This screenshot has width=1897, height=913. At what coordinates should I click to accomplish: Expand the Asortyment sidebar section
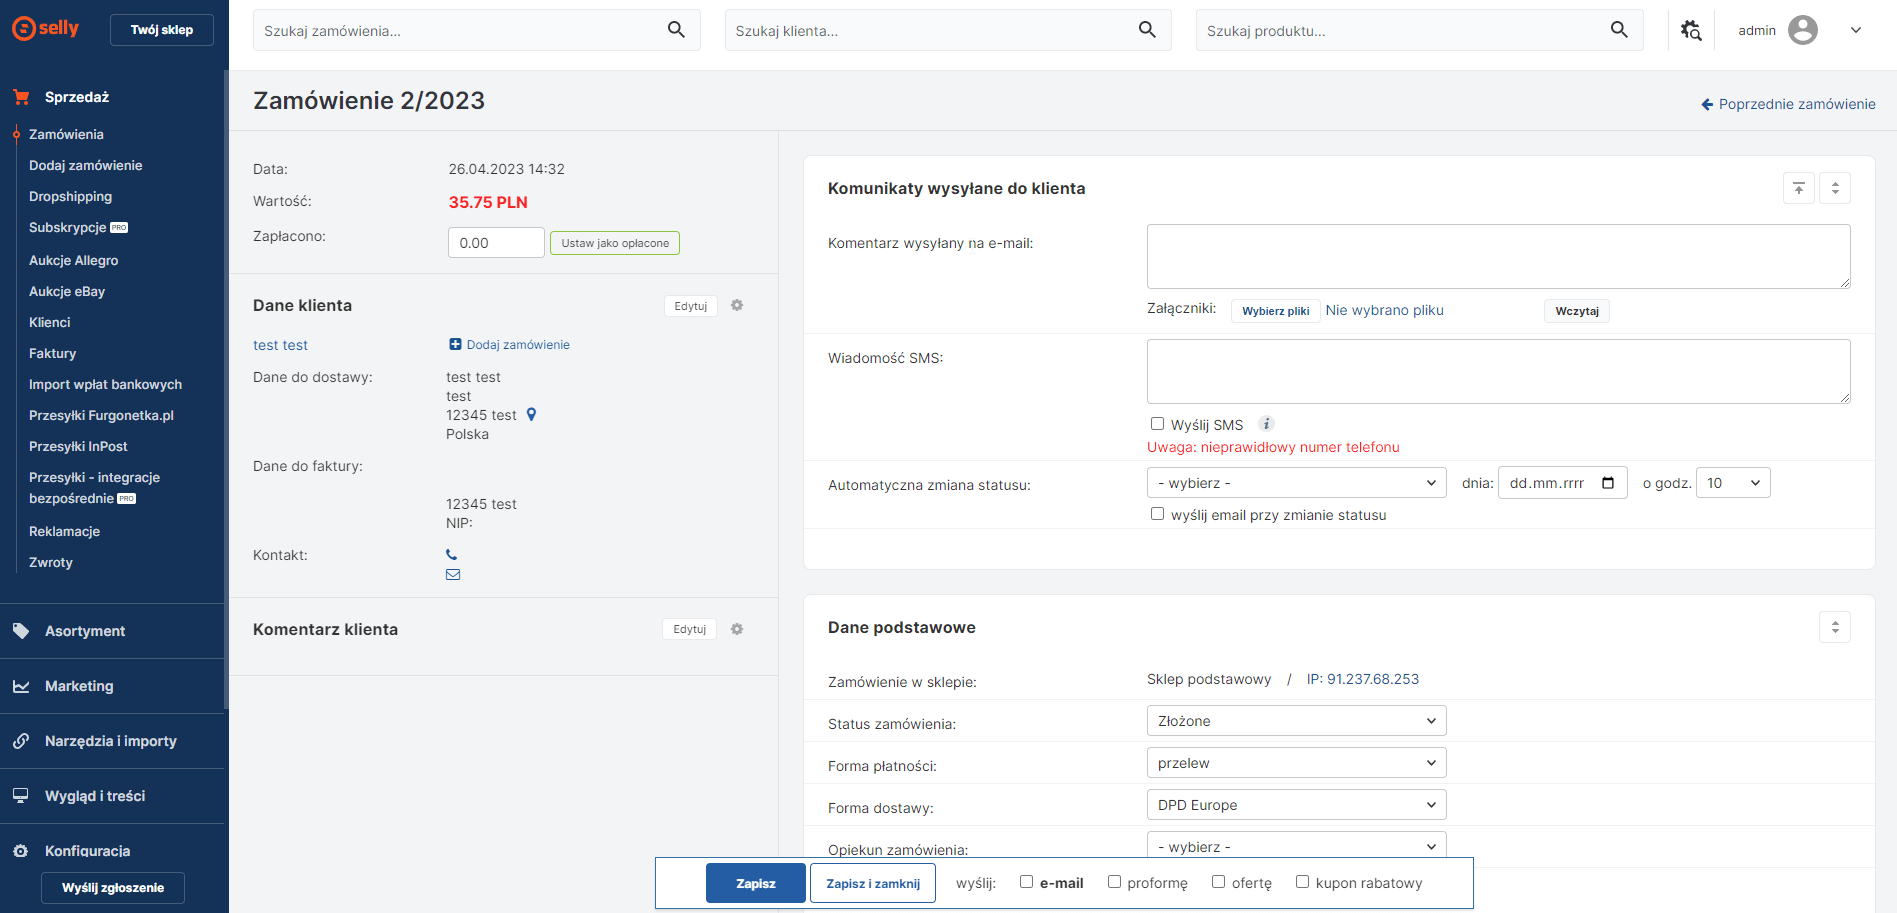pyautogui.click(x=85, y=631)
